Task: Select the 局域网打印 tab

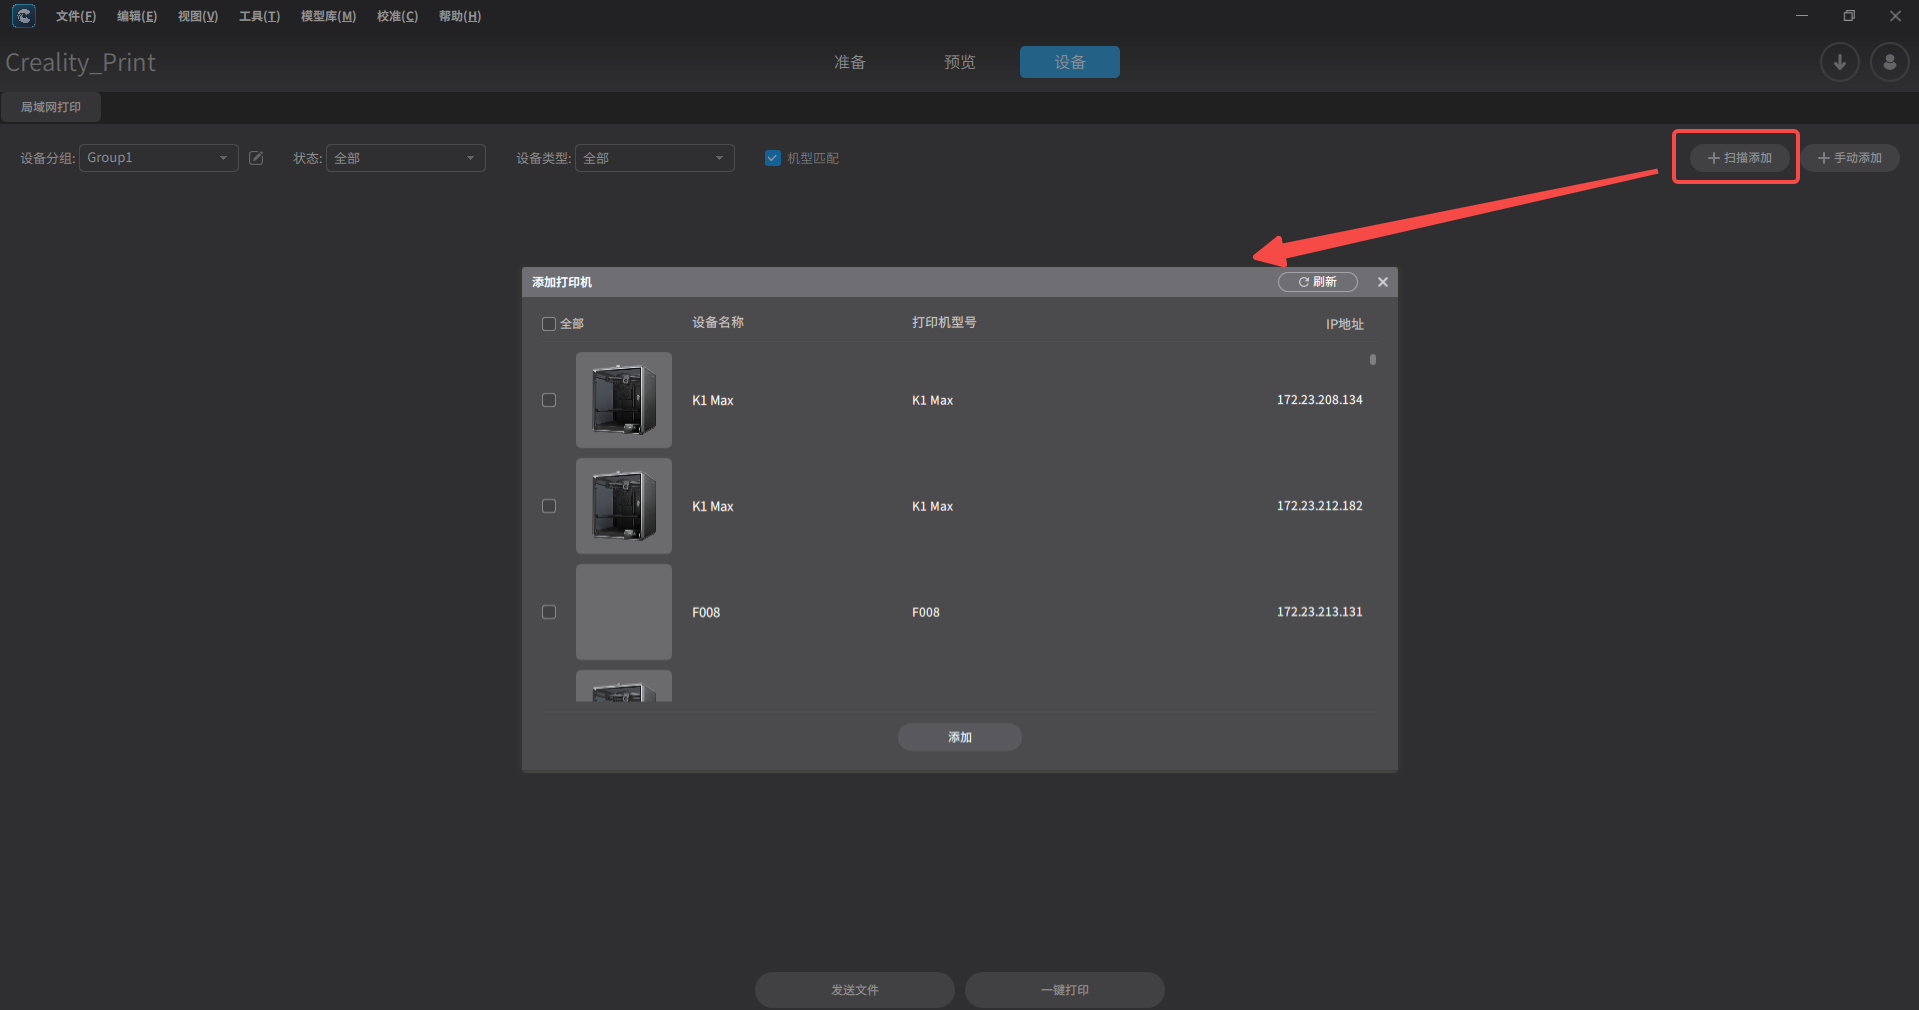Action: [51, 107]
